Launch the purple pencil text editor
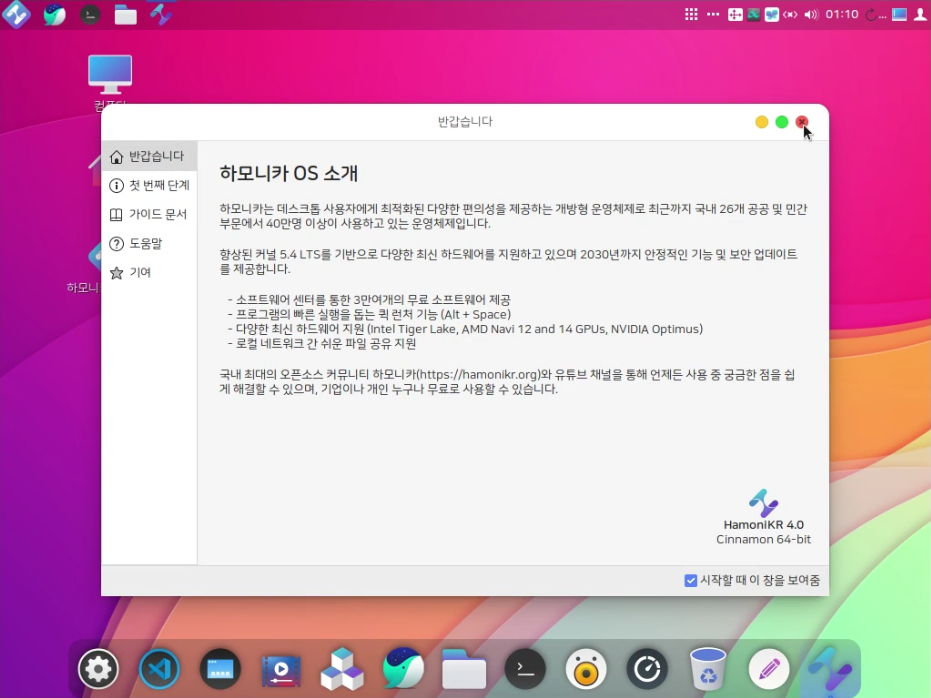 [x=768, y=669]
